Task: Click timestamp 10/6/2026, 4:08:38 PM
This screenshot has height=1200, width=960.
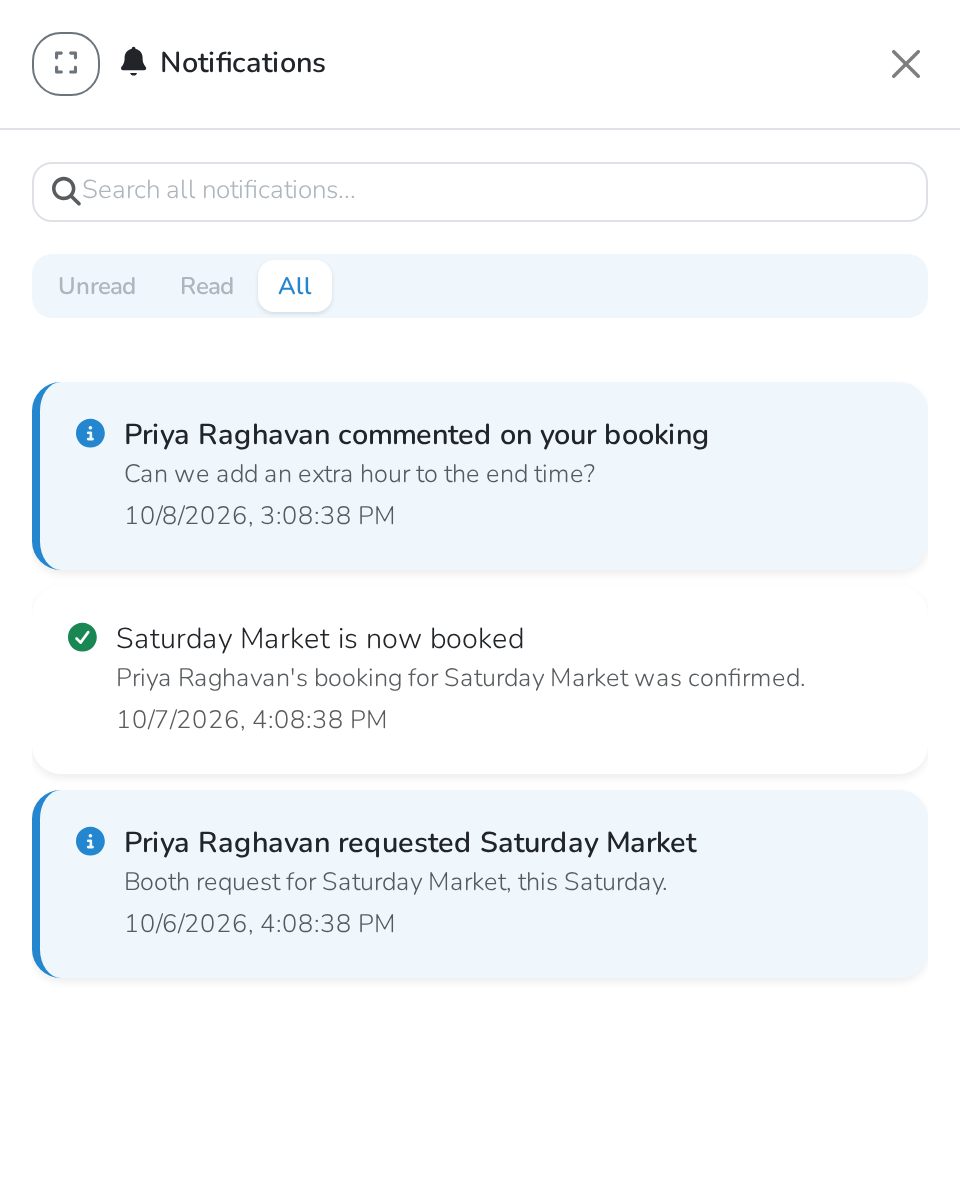Action: pyautogui.click(x=259, y=924)
